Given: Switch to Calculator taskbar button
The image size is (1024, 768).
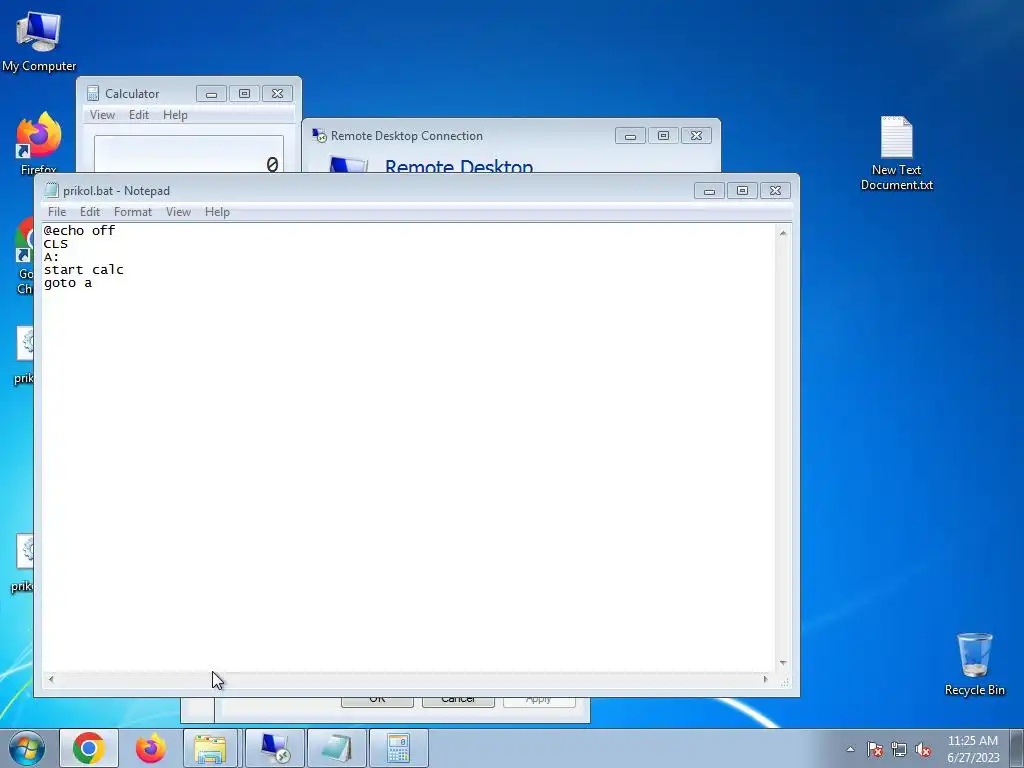Looking at the screenshot, I should click(399, 748).
